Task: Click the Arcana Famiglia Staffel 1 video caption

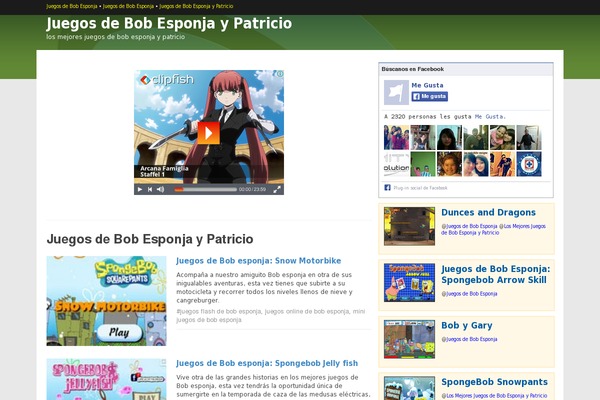Action: coord(164,171)
